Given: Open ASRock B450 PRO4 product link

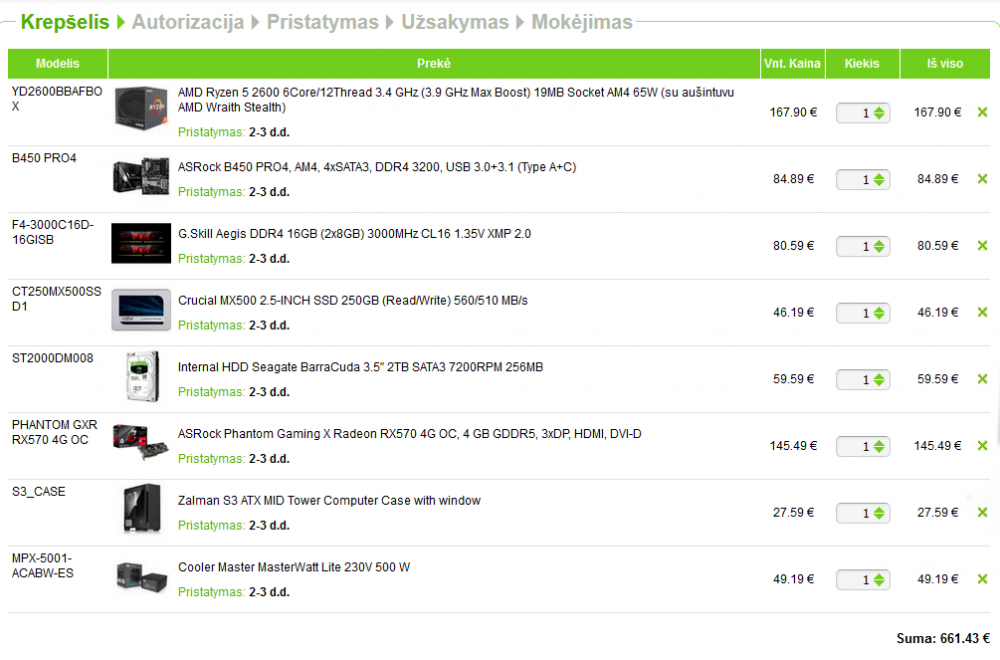Looking at the screenshot, I should click(x=377, y=167).
